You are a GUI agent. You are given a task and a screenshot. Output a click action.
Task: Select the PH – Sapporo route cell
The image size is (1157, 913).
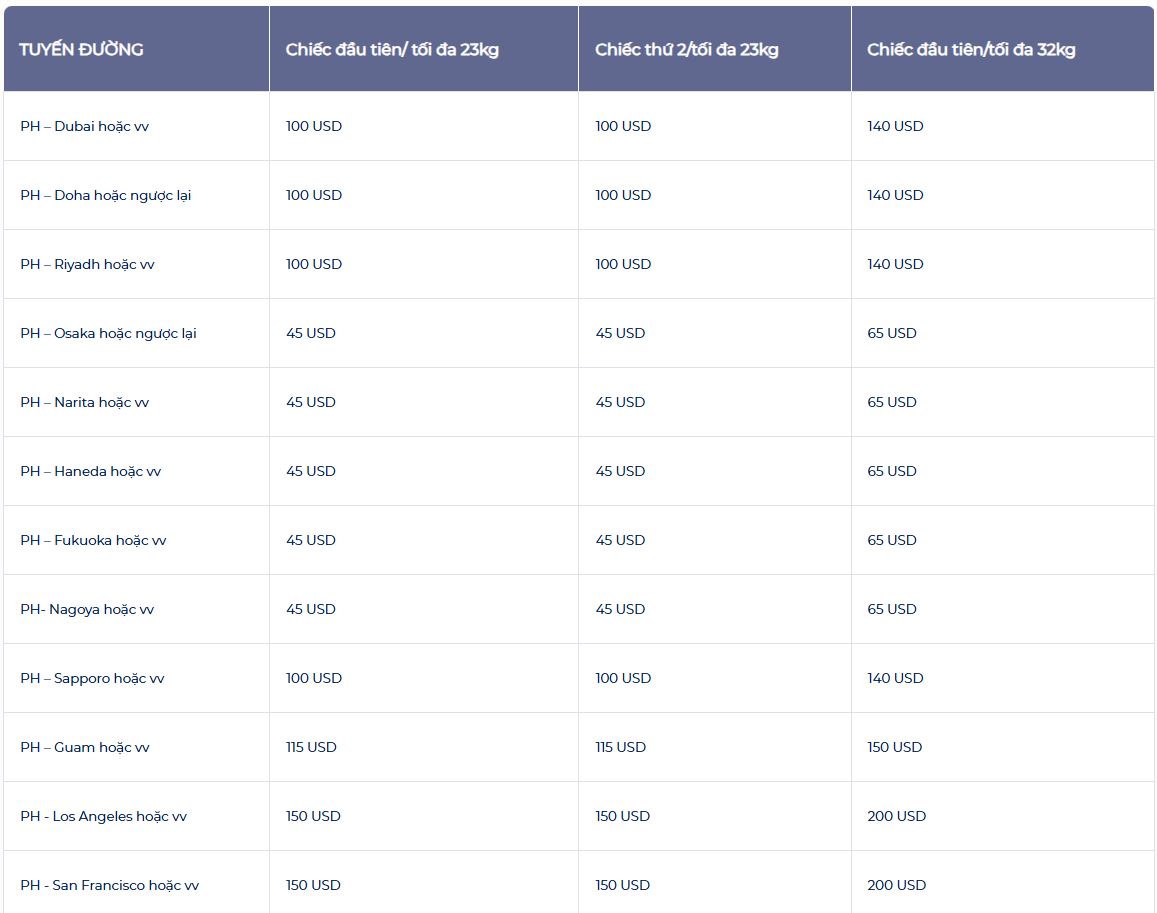[x=92, y=679]
